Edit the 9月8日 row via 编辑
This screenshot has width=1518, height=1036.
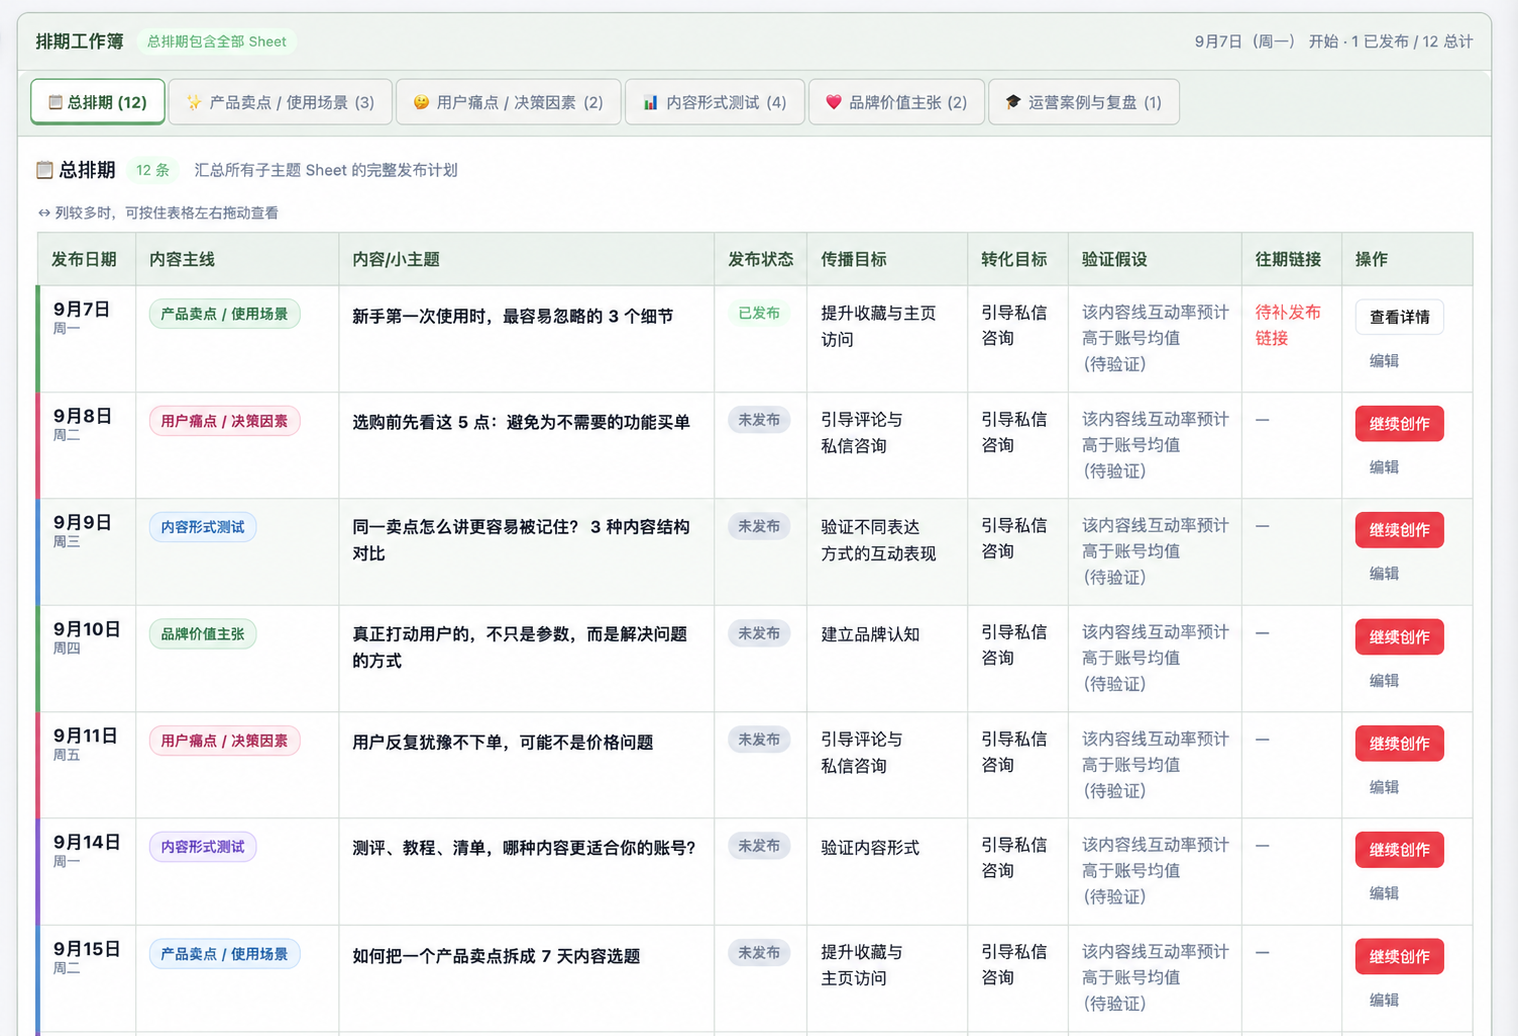click(1384, 467)
